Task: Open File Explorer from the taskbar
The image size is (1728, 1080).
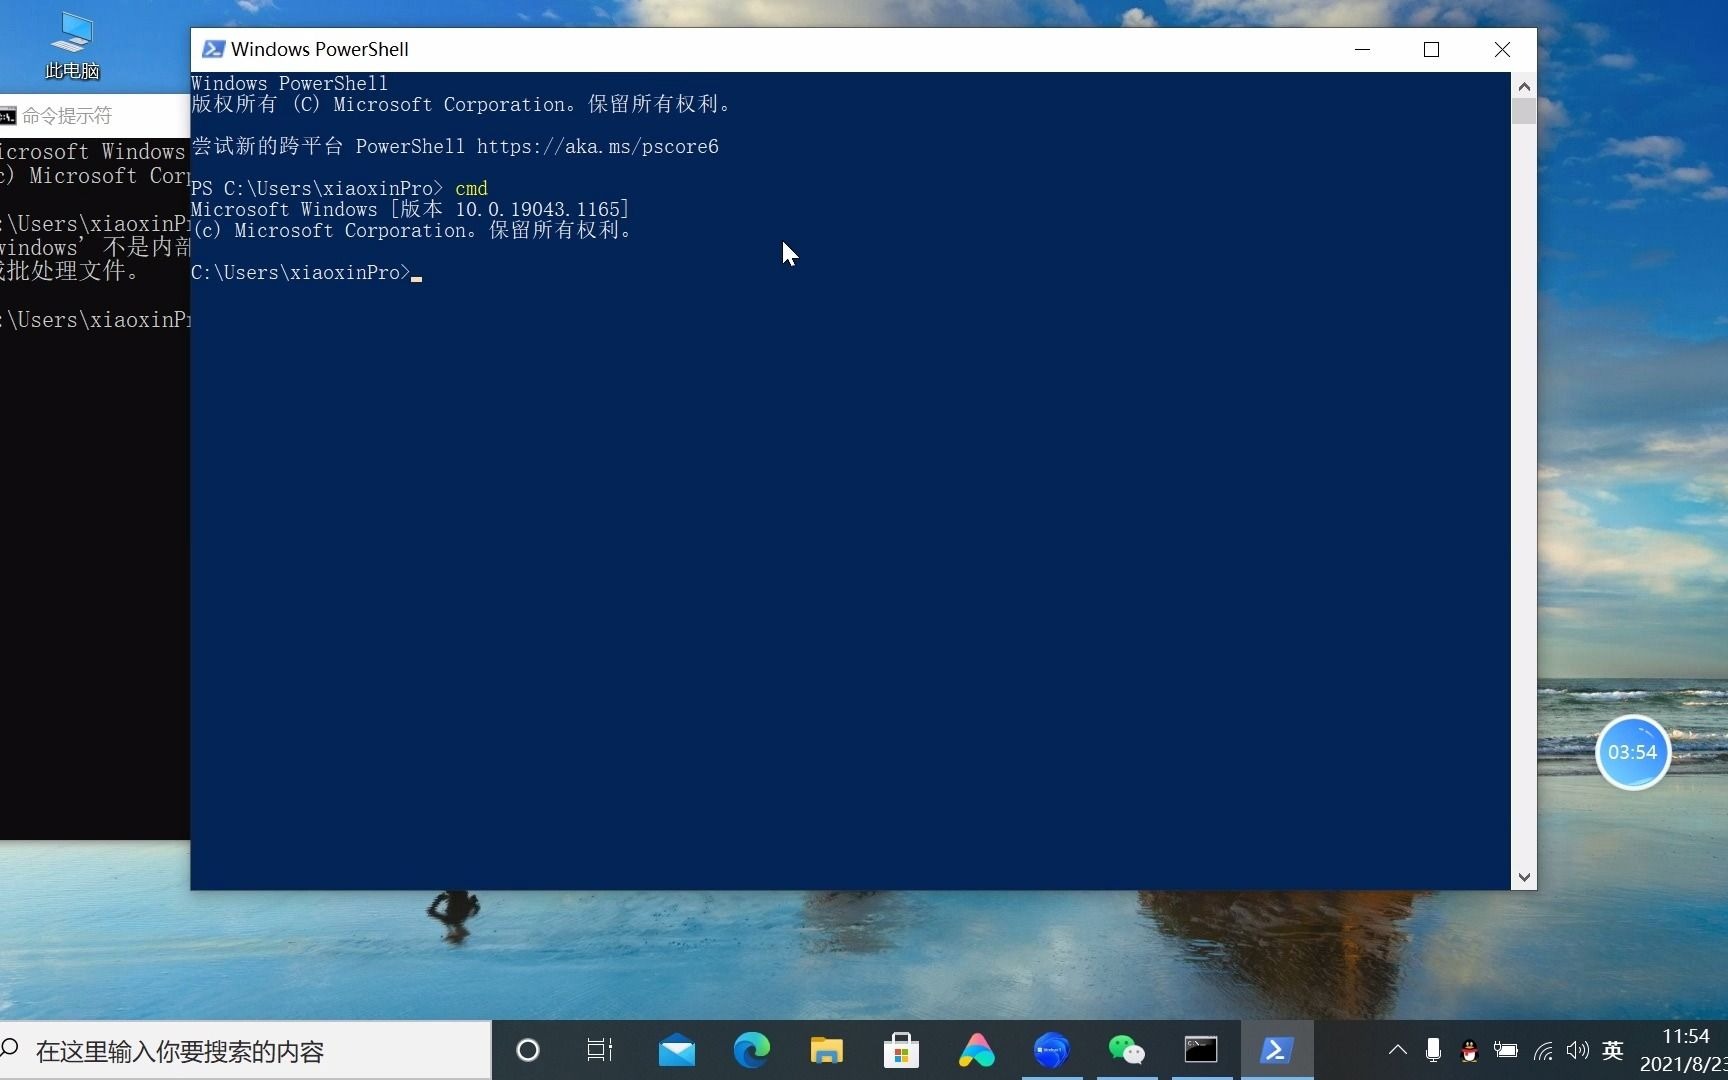Action: (826, 1050)
